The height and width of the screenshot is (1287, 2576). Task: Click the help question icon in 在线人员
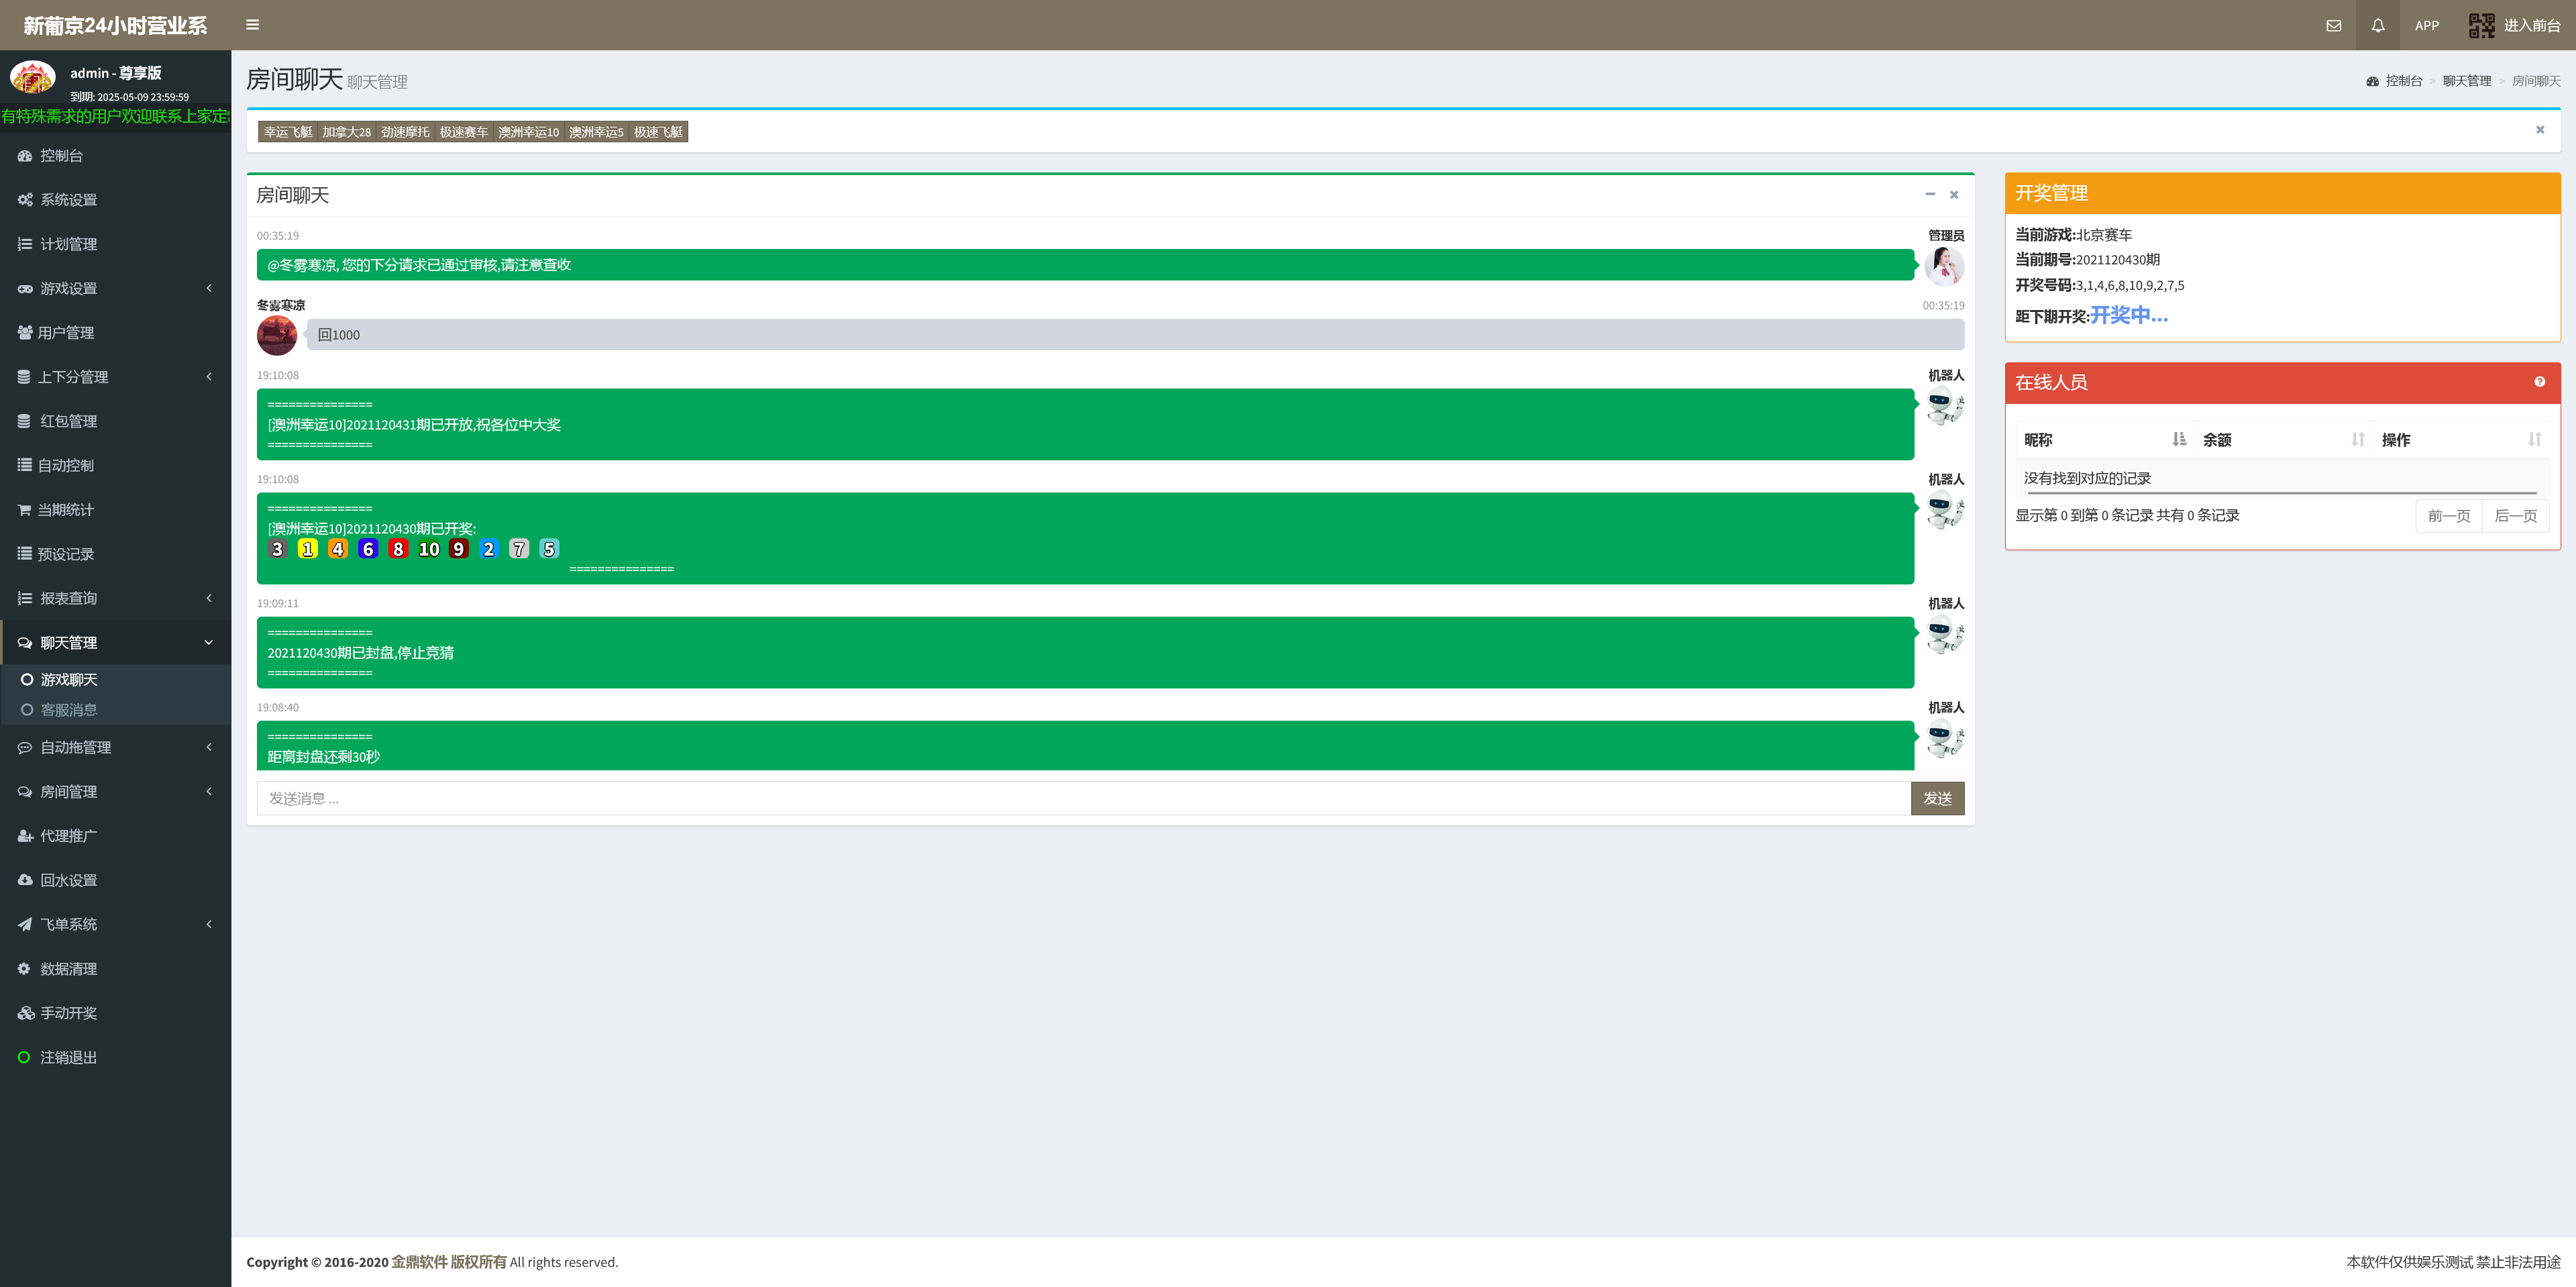pyautogui.click(x=2539, y=382)
